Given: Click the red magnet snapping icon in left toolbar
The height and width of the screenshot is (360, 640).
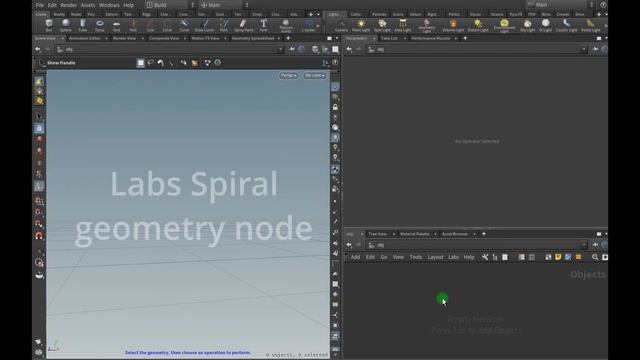Looking at the screenshot, I should click(39, 236).
